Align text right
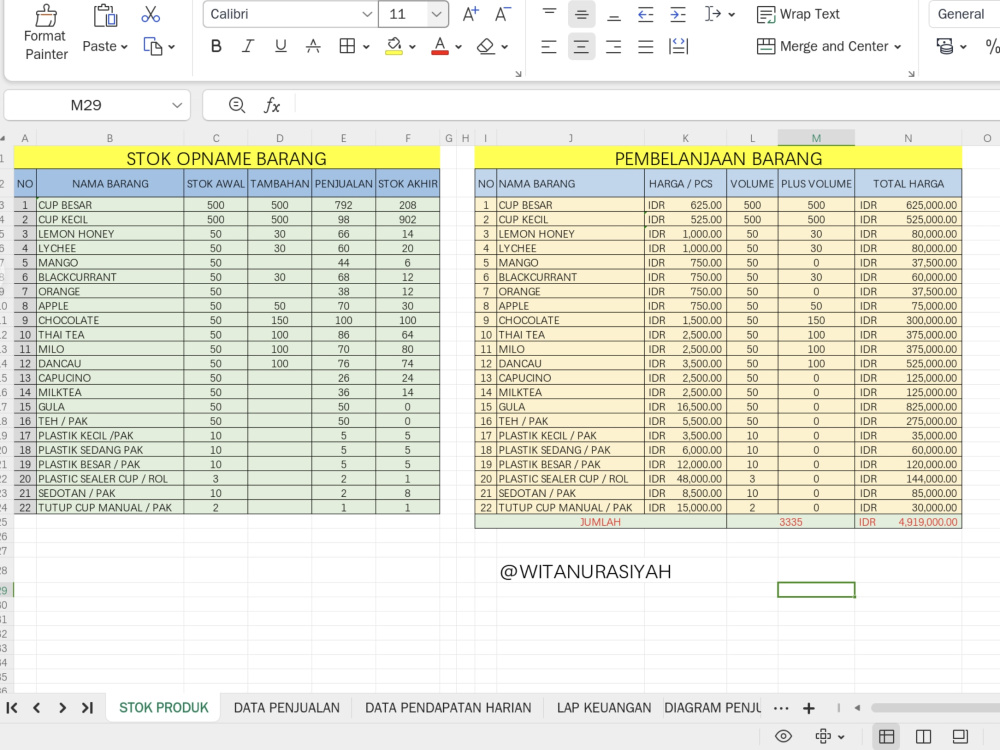Screen dimensions: 1000x750 (x=614, y=47)
